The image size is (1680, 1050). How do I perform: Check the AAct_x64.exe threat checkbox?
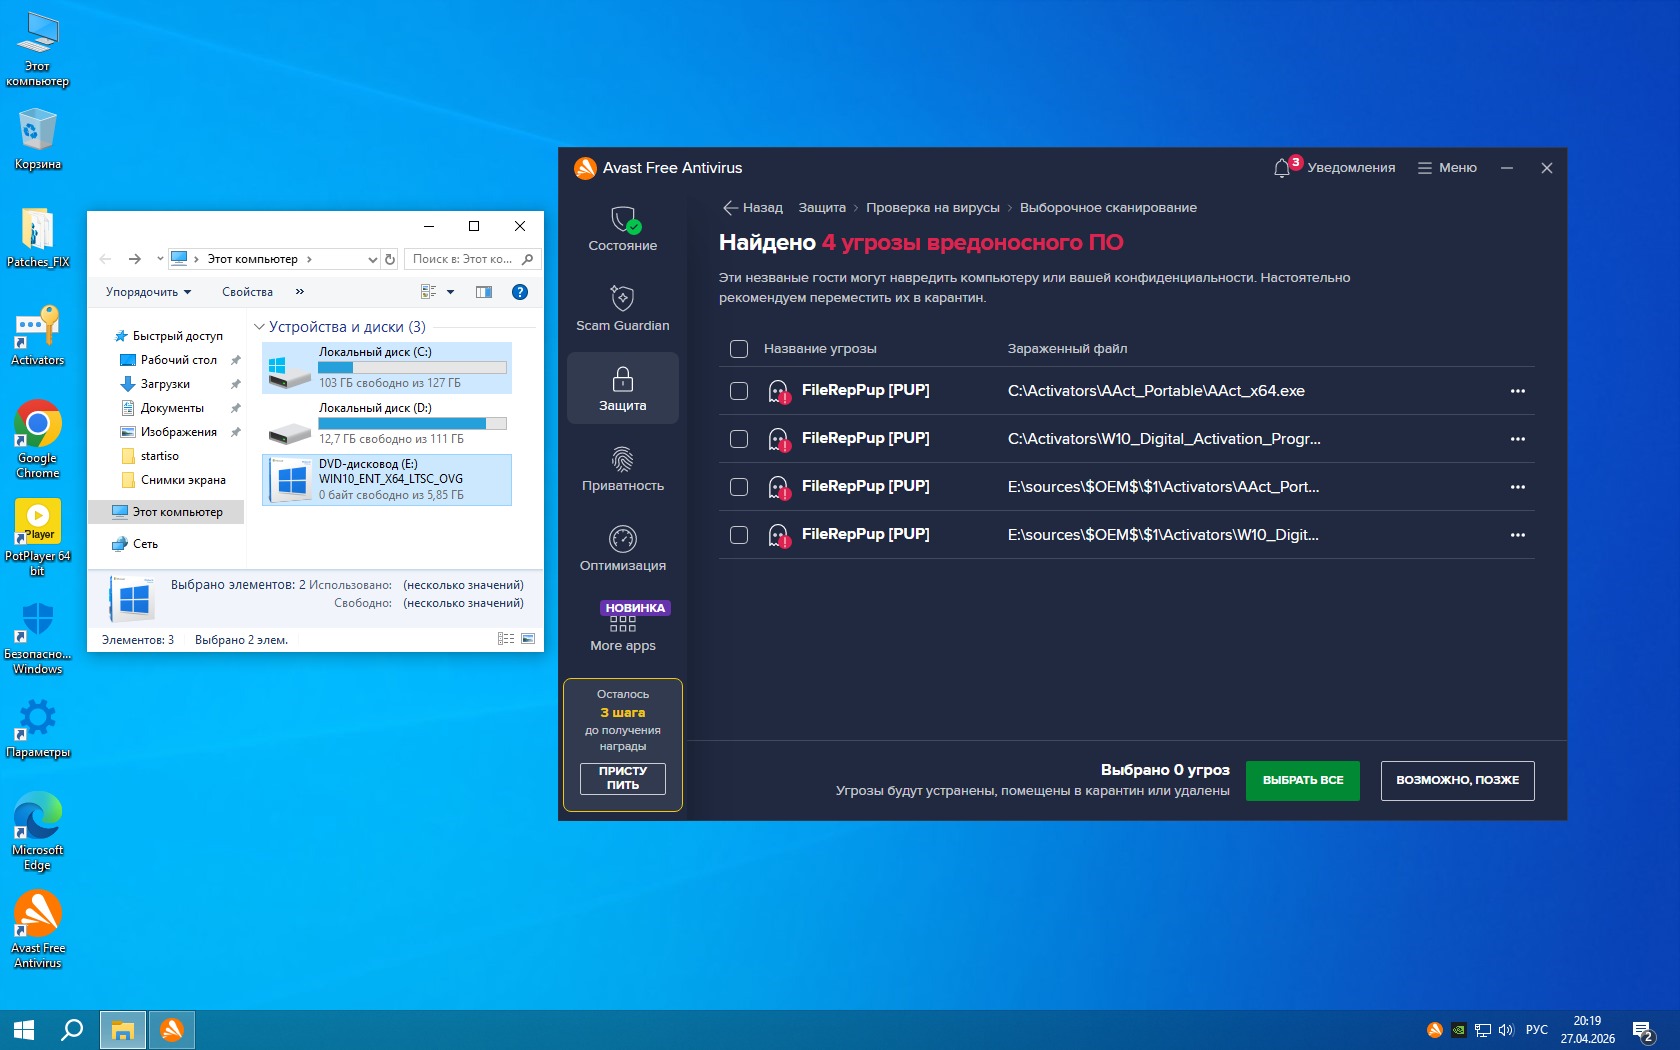pos(739,391)
